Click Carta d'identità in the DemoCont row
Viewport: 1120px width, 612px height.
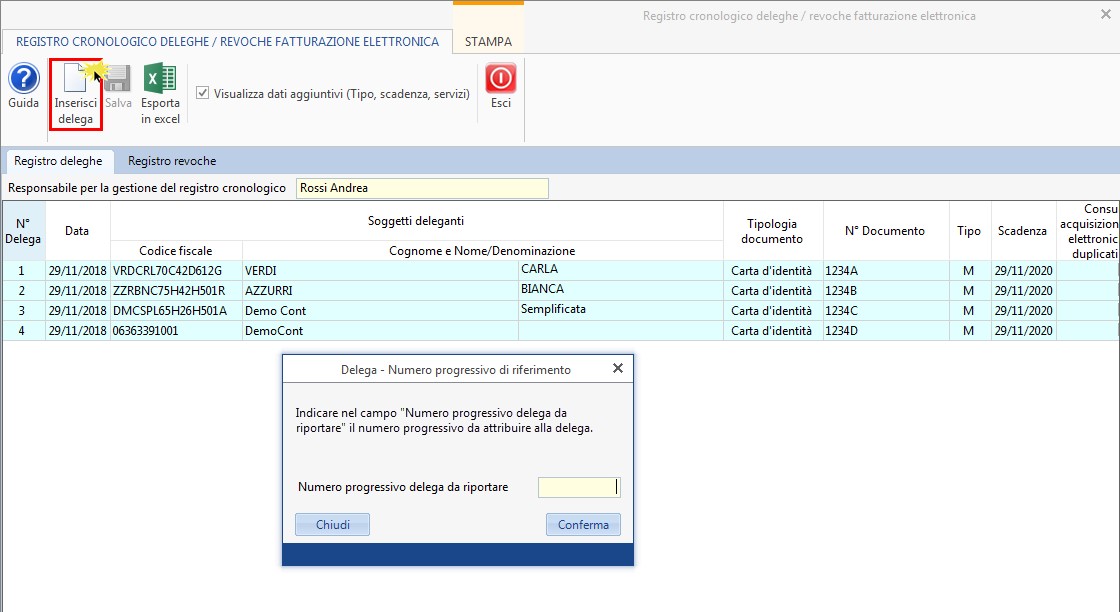[773, 331]
